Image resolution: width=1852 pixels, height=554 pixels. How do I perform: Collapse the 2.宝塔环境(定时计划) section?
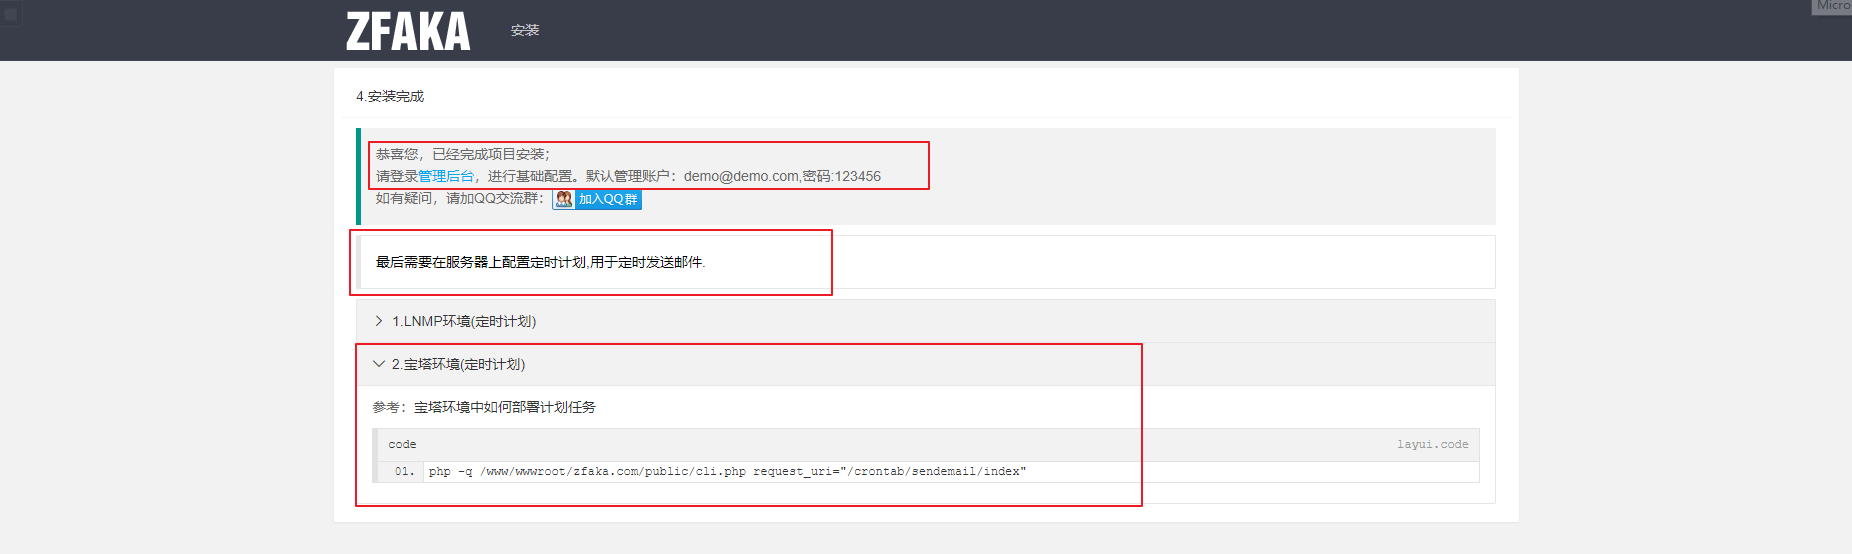pyautogui.click(x=925, y=364)
